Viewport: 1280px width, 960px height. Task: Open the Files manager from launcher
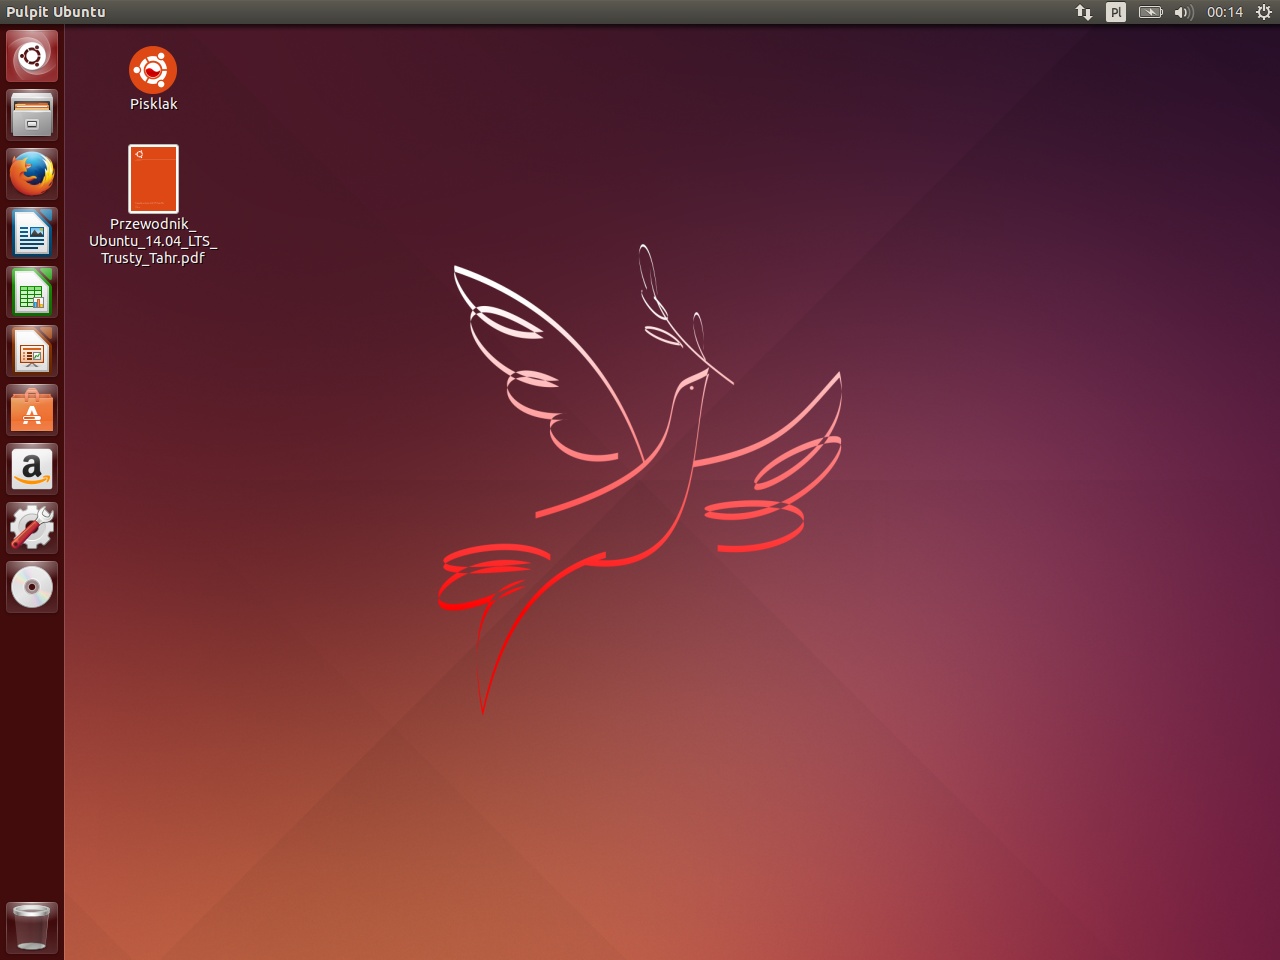click(32, 115)
